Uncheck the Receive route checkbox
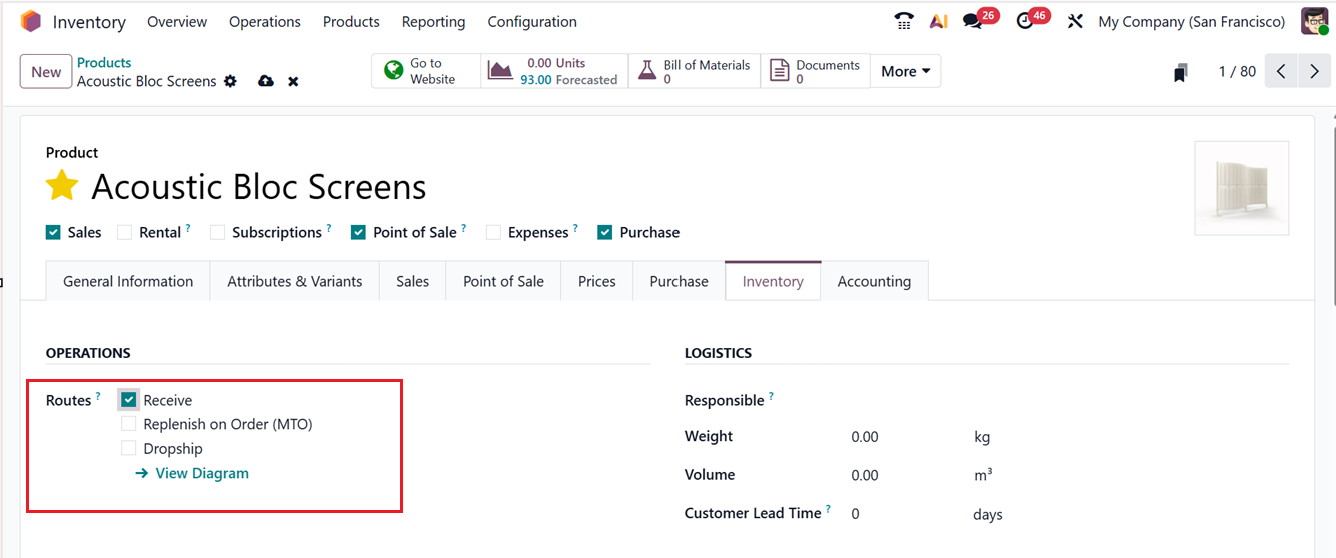 pos(128,400)
